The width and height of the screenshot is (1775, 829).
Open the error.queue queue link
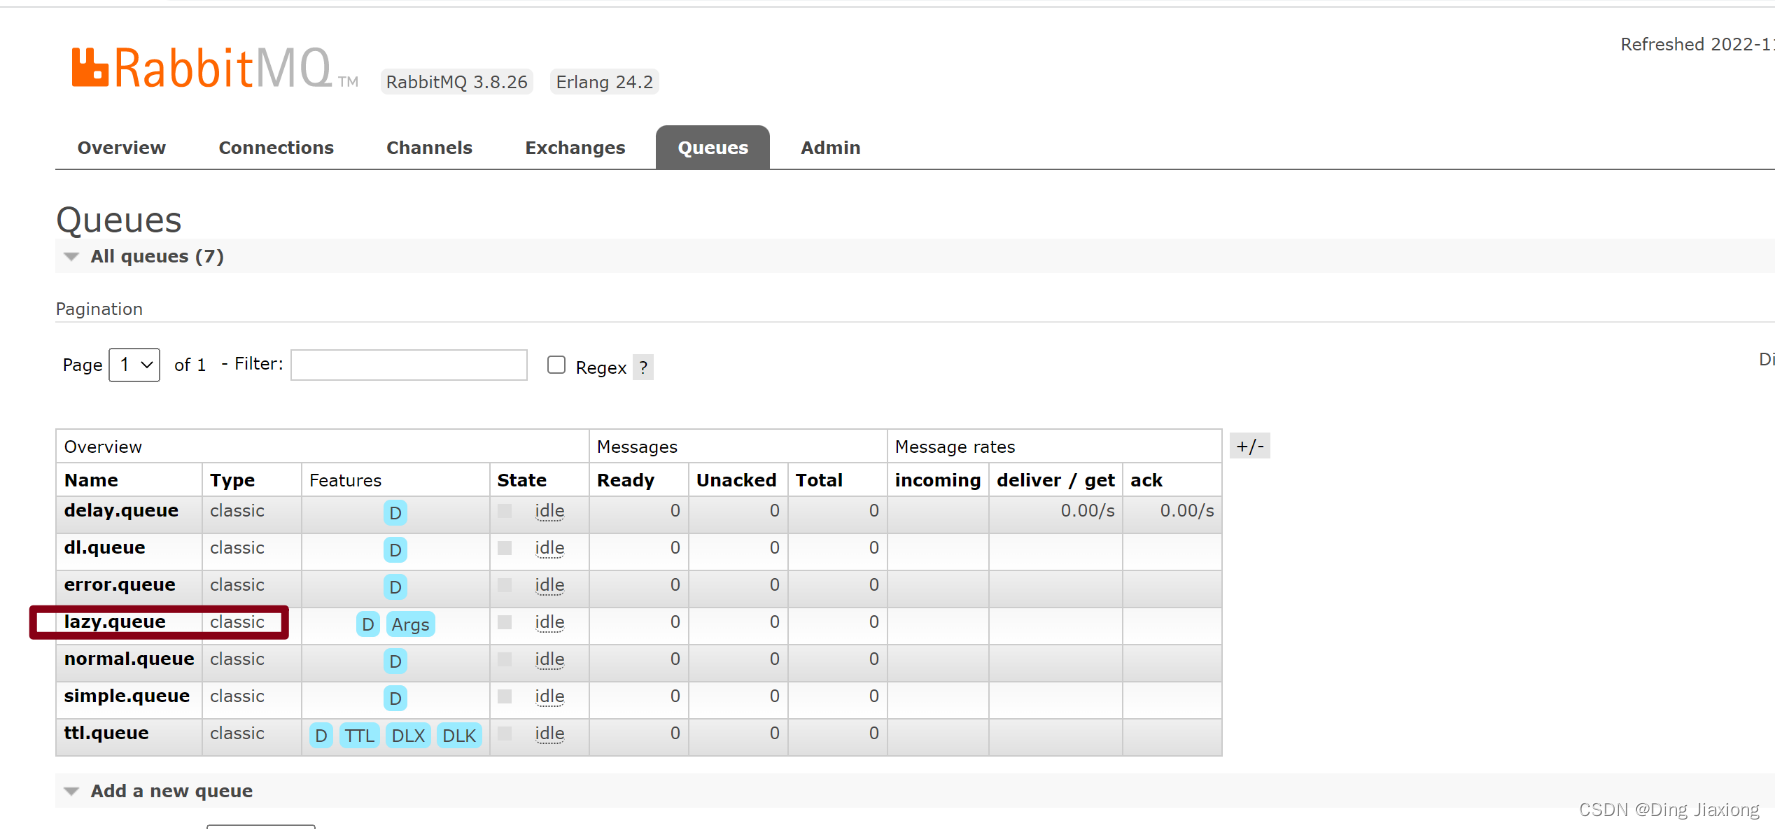point(120,585)
